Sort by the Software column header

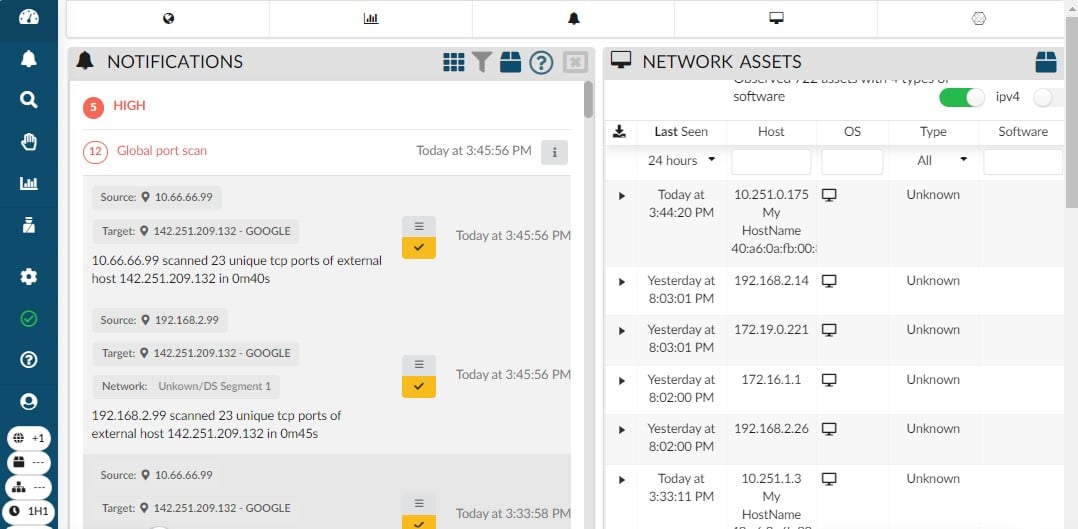pyautogui.click(x=1023, y=131)
